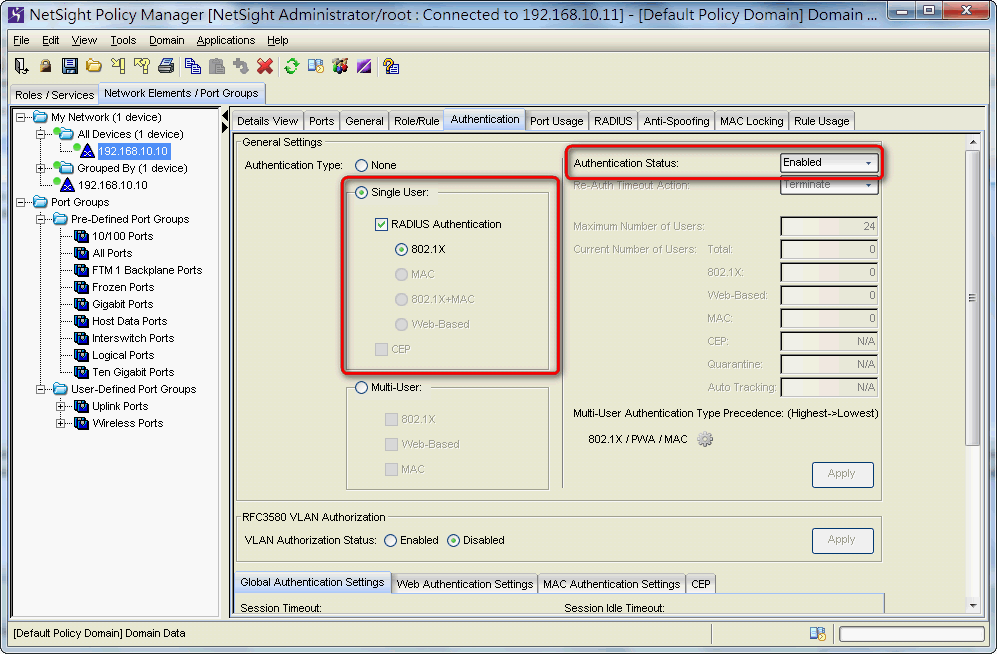Click the My Network folder icon
The width and height of the screenshot is (997, 654).
(41, 117)
